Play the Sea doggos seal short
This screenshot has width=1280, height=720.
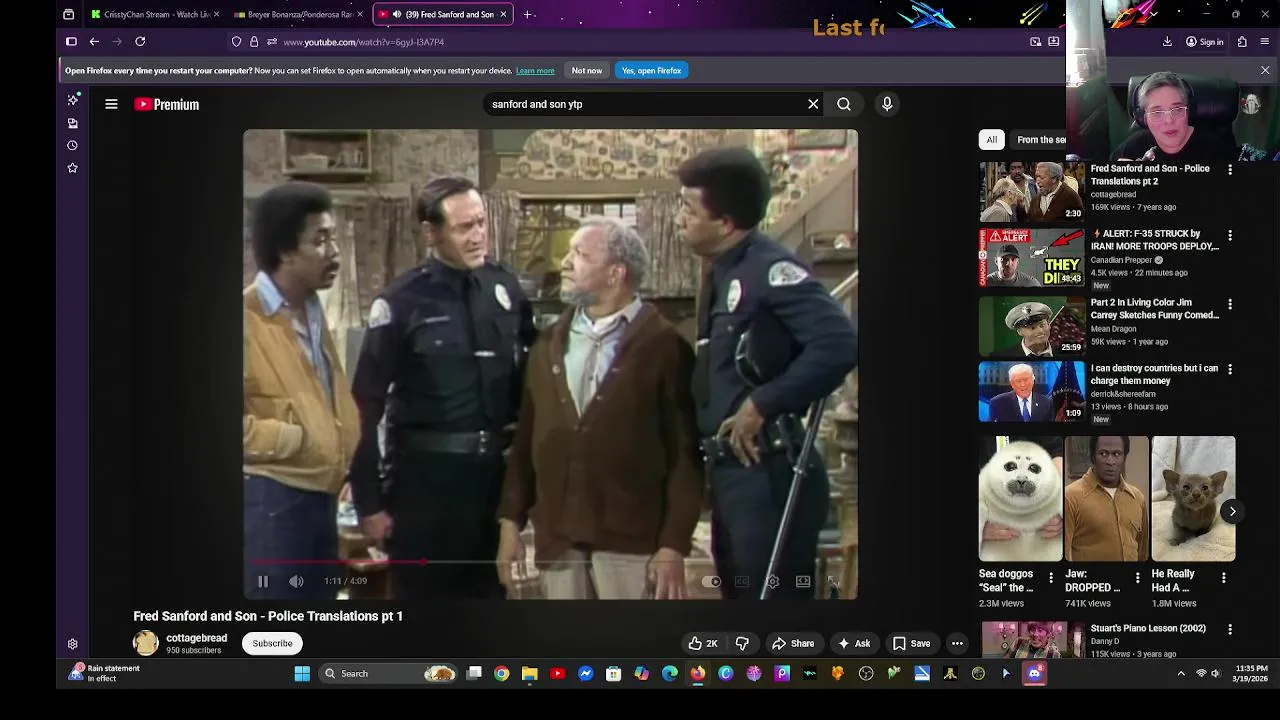pos(1020,499)
